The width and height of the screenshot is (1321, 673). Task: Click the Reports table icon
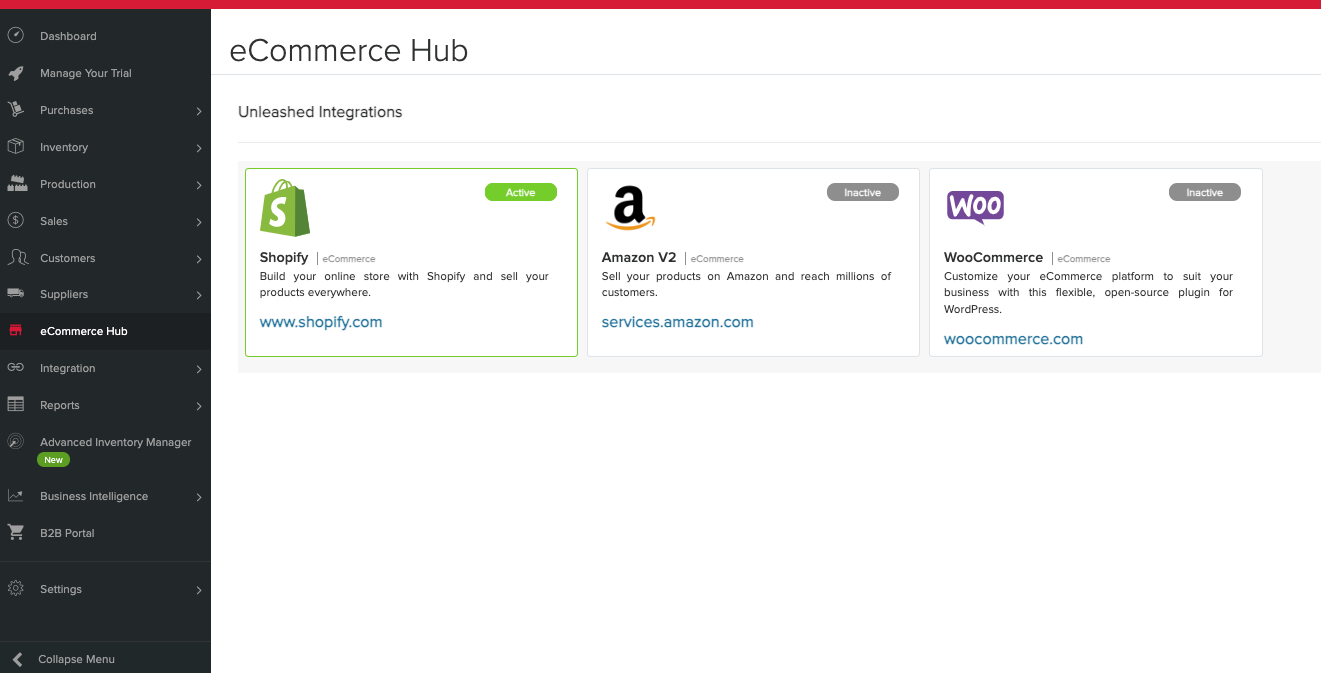click(15, 405)
